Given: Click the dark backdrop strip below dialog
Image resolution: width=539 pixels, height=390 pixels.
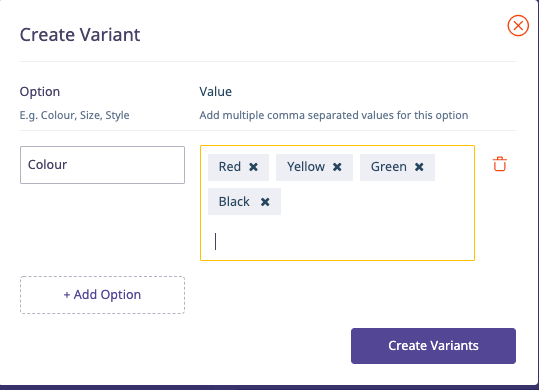Looking at the screenshot, I should (x=270, y=388).
